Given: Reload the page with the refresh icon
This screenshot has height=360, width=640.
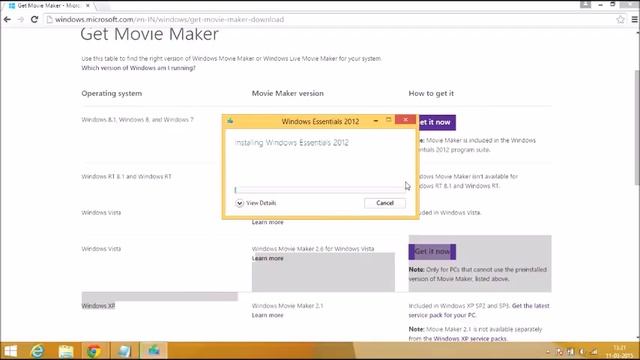Looking at the screenshot, I should pos(34,19).
